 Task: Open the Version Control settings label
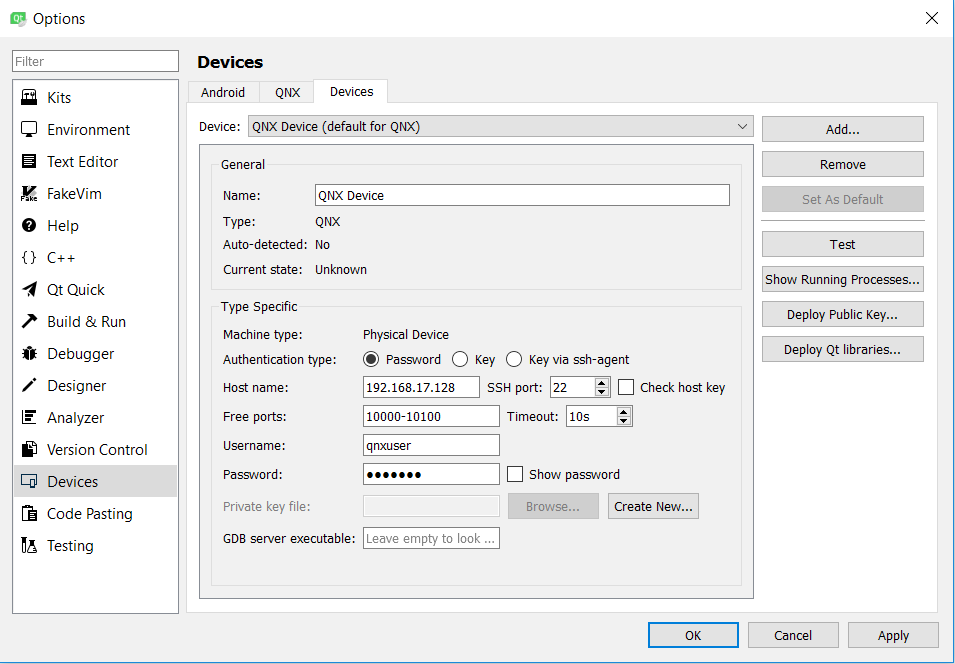coord(97,450)
